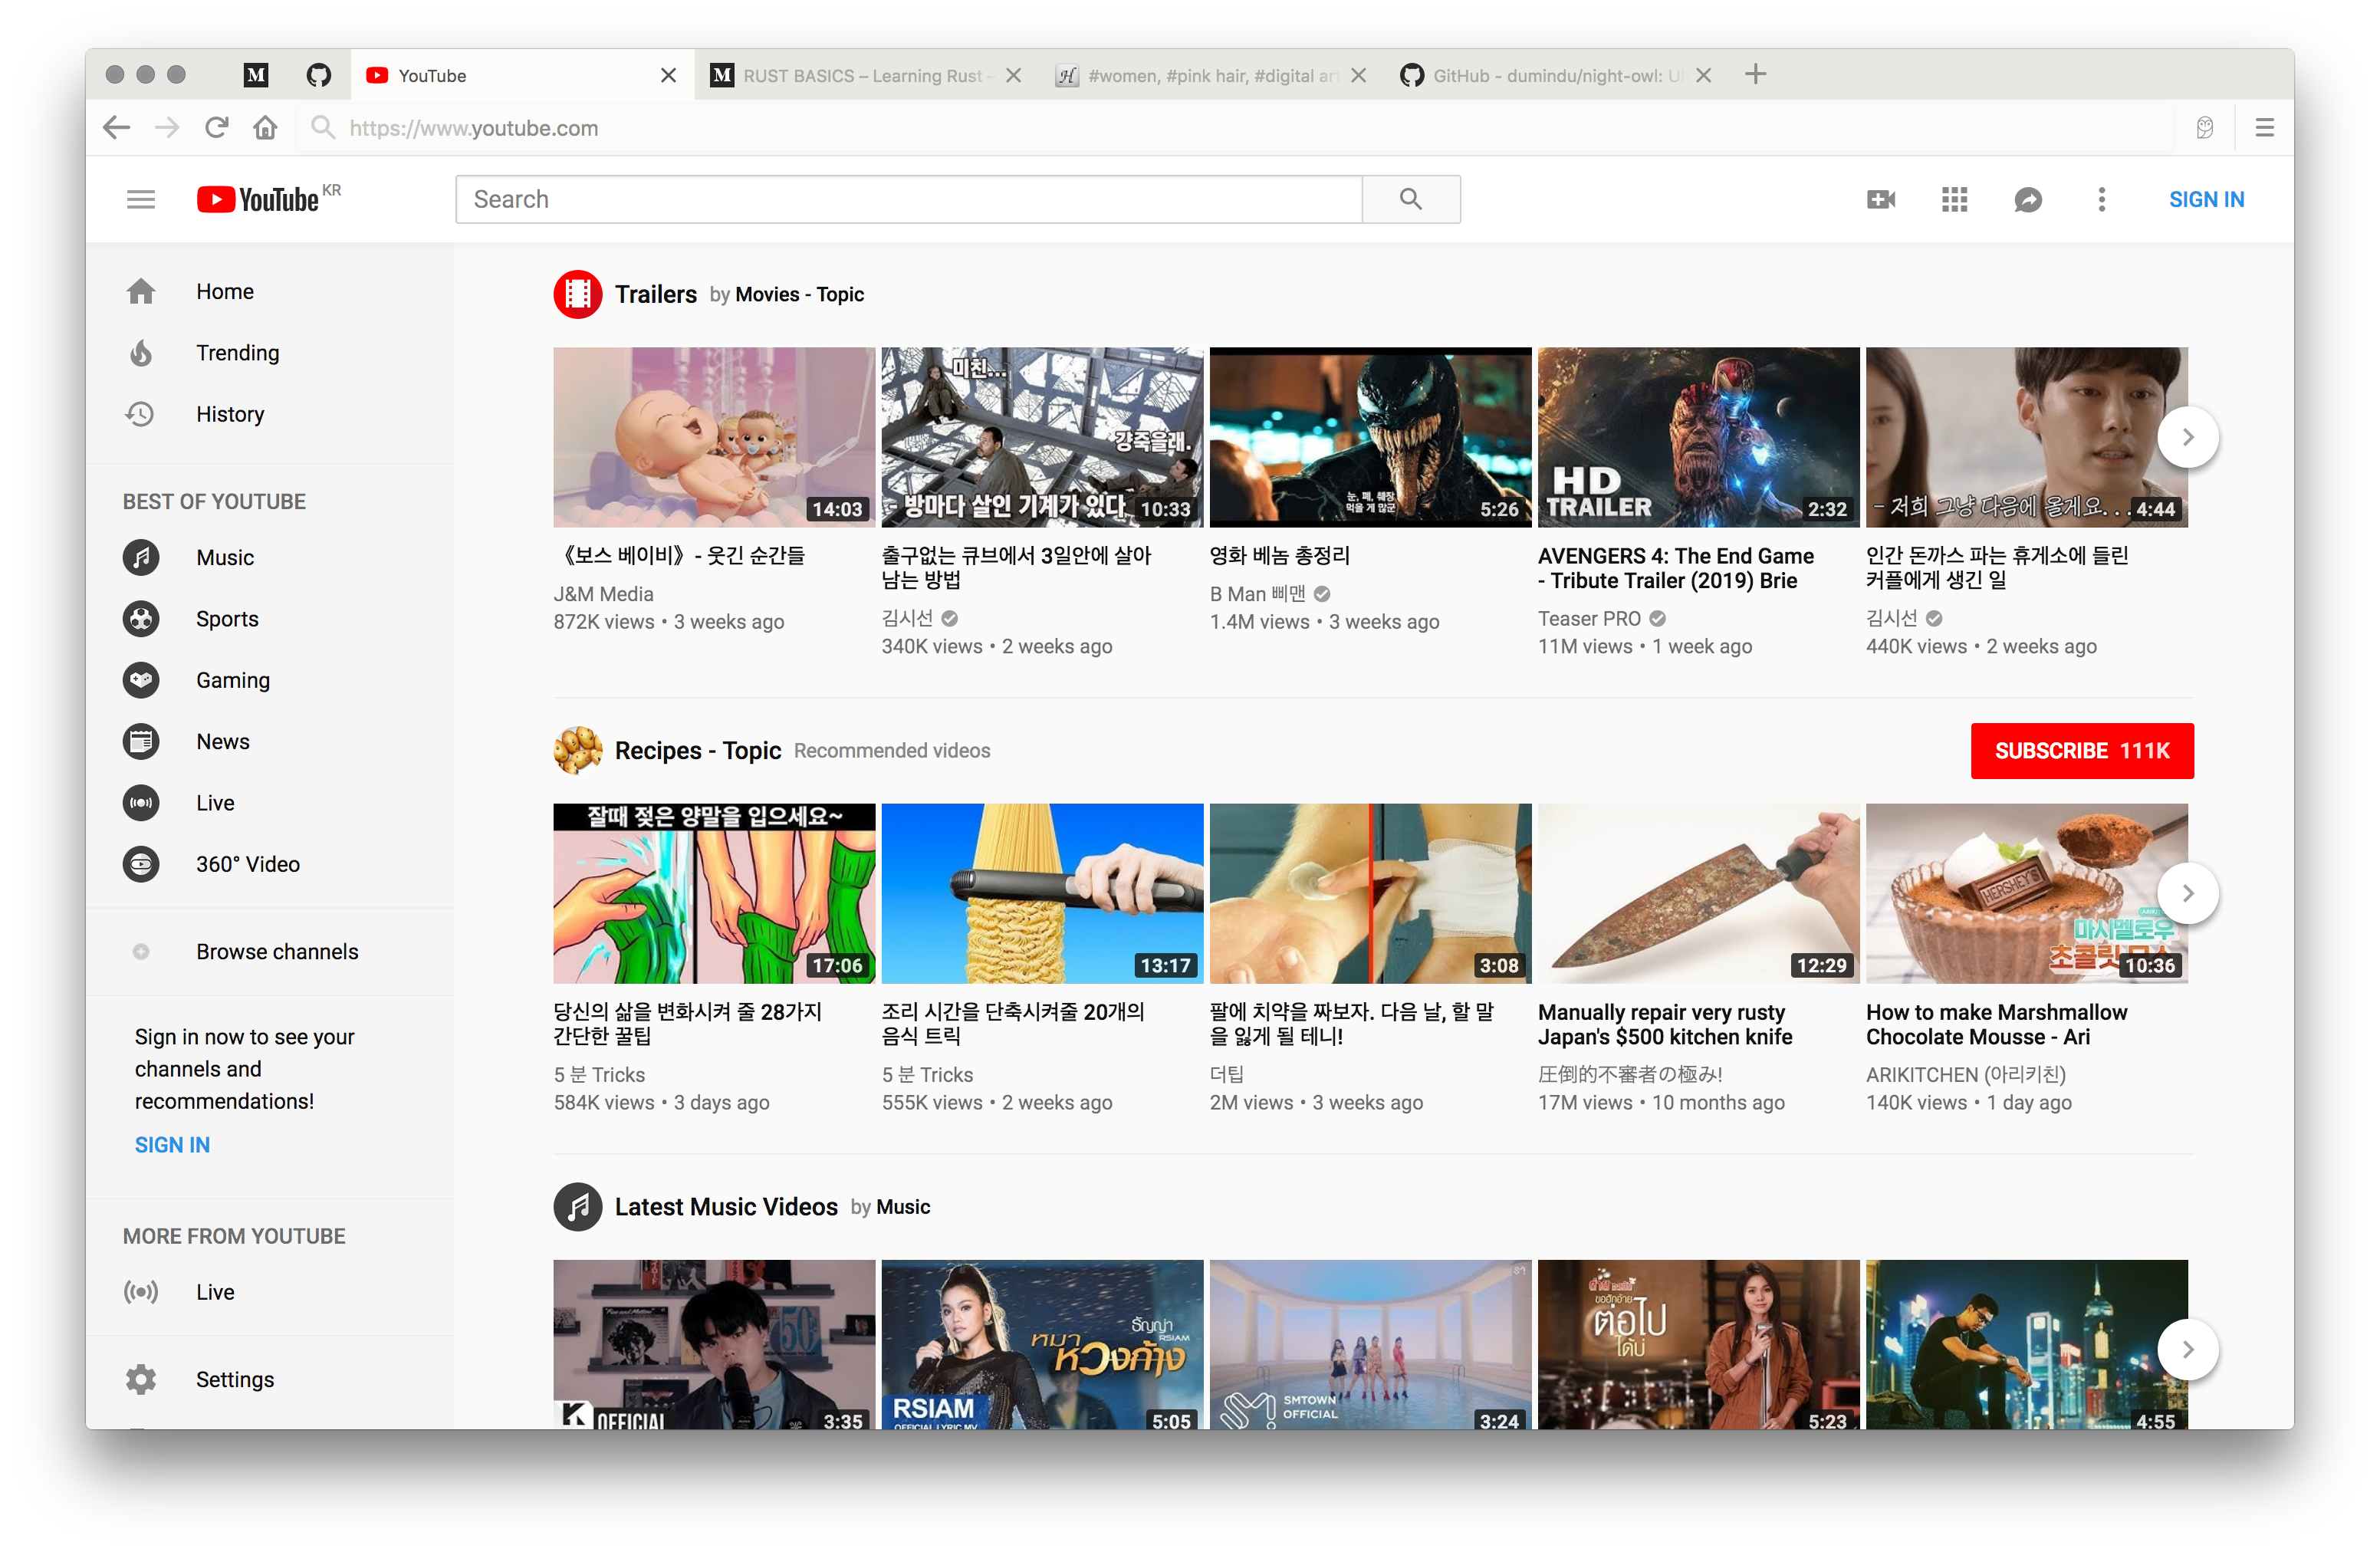Screen dimensions: 2380x1552
Task: Open 360° Video channel in sidebar
Action: point(247,864)
